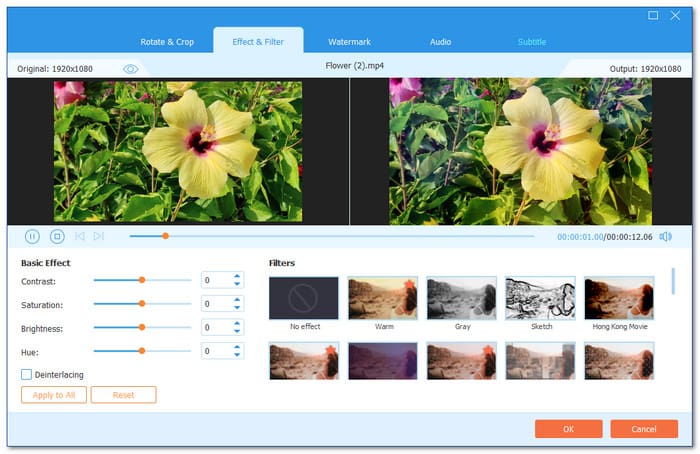The image size is (700, 454).
Task: Increase the Saturation value with up arrow
Action: (237, 300)
